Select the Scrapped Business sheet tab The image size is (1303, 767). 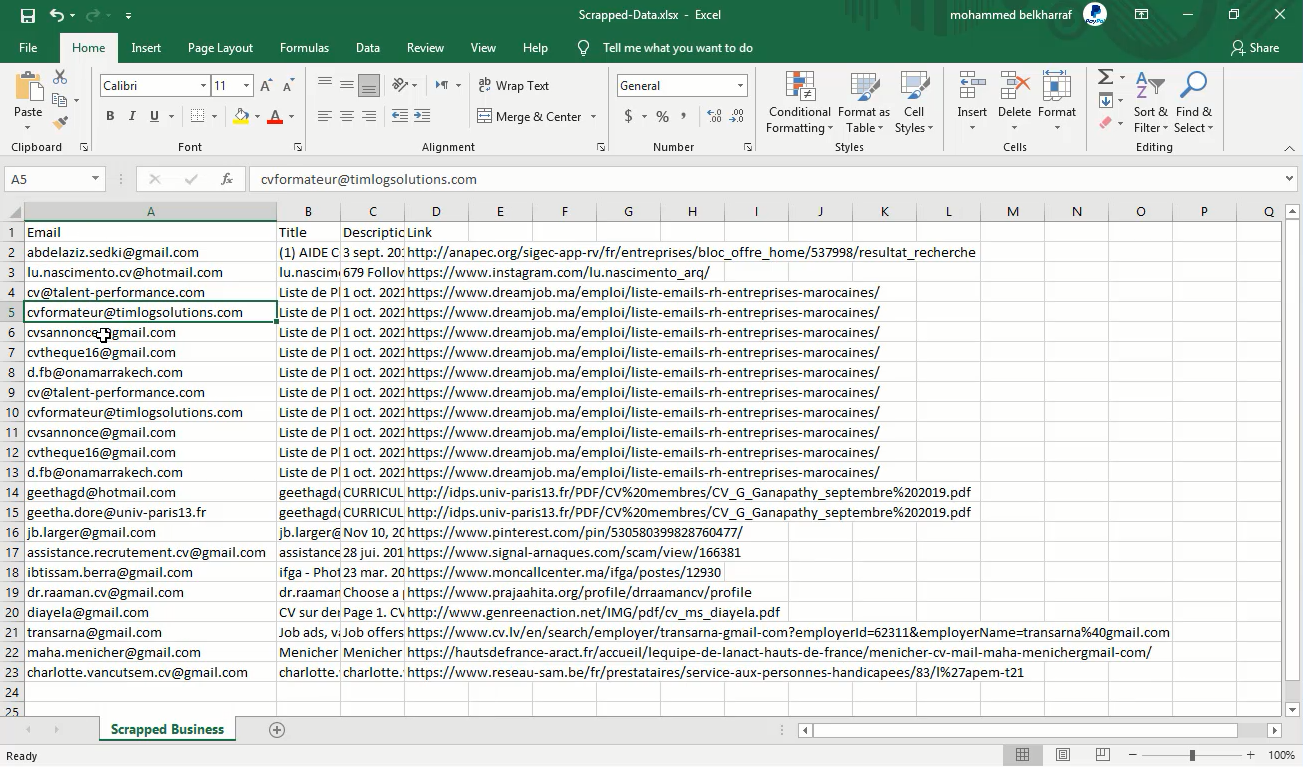click(167, 730)
